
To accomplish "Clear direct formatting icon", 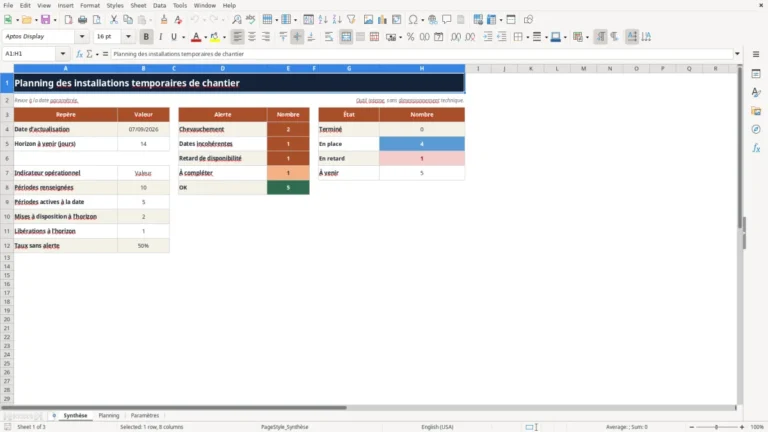I will point(178,20).
